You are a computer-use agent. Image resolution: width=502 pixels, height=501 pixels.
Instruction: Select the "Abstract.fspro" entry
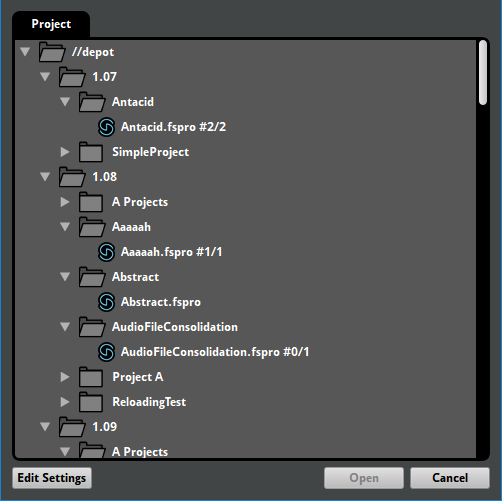click(161, 302)
